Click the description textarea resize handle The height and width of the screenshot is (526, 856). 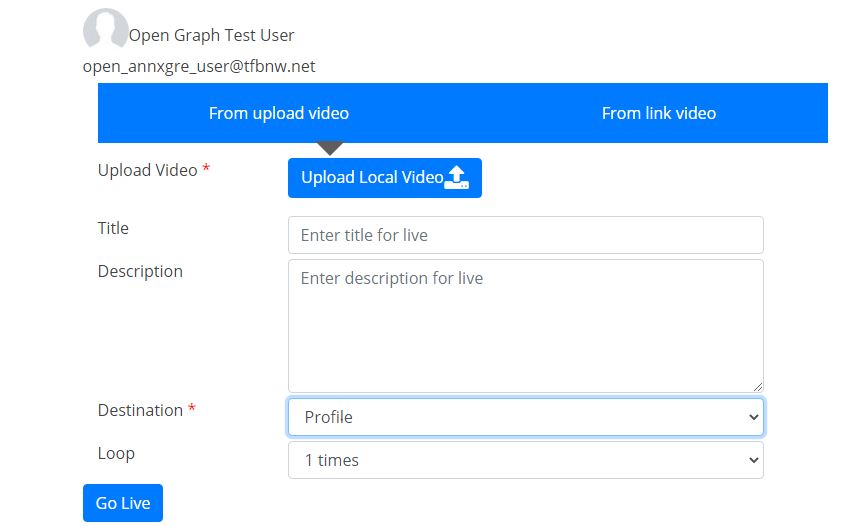pyautogui.click(x=758, y=386)
